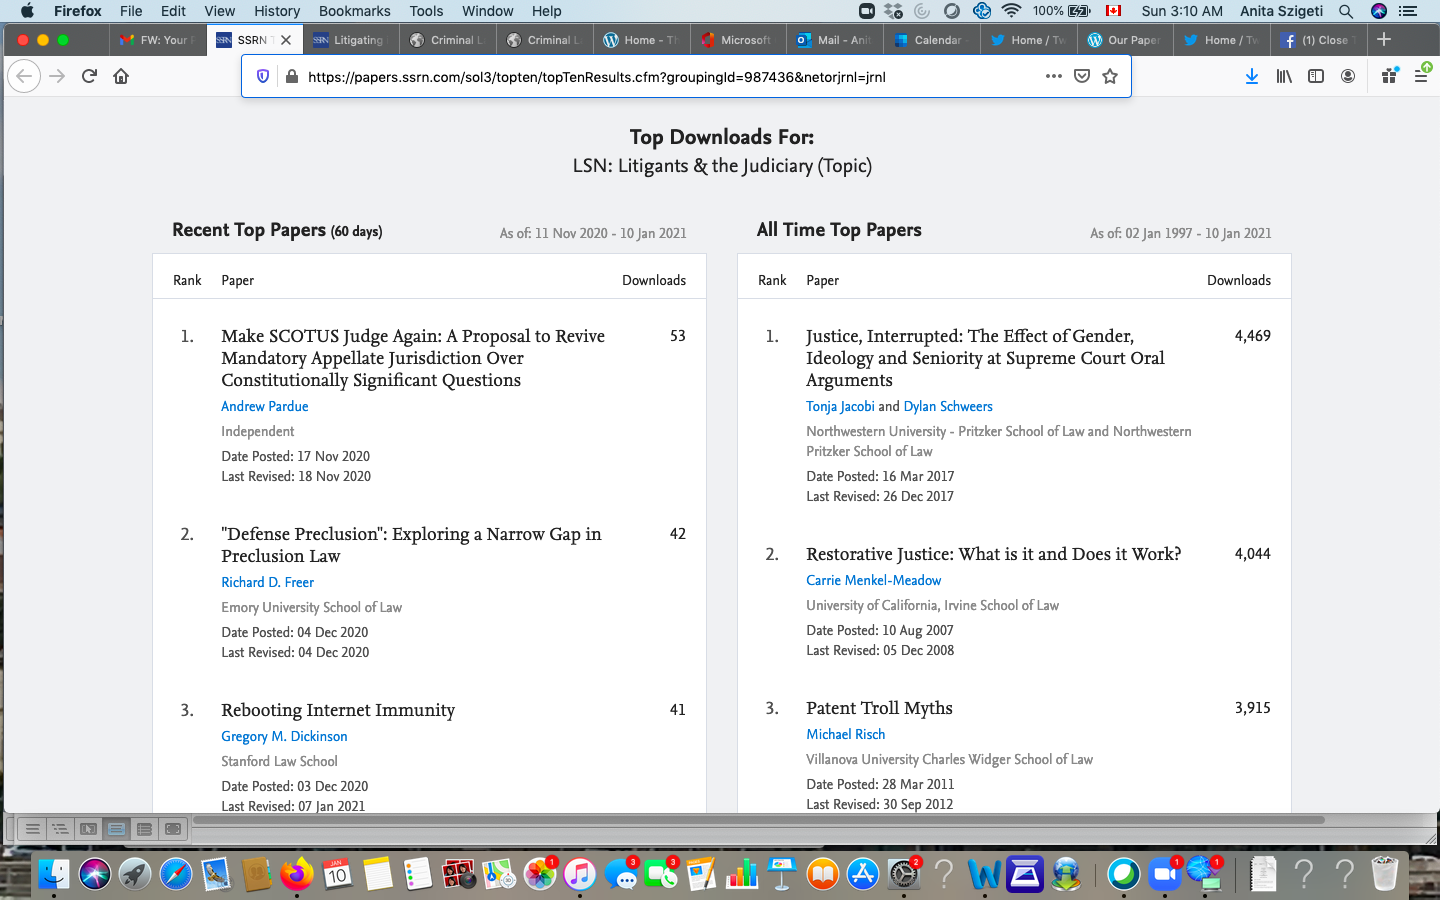Toggle the outline view button in bottom bar
This screenshot has height=900, width=1440.
point(60,829)
